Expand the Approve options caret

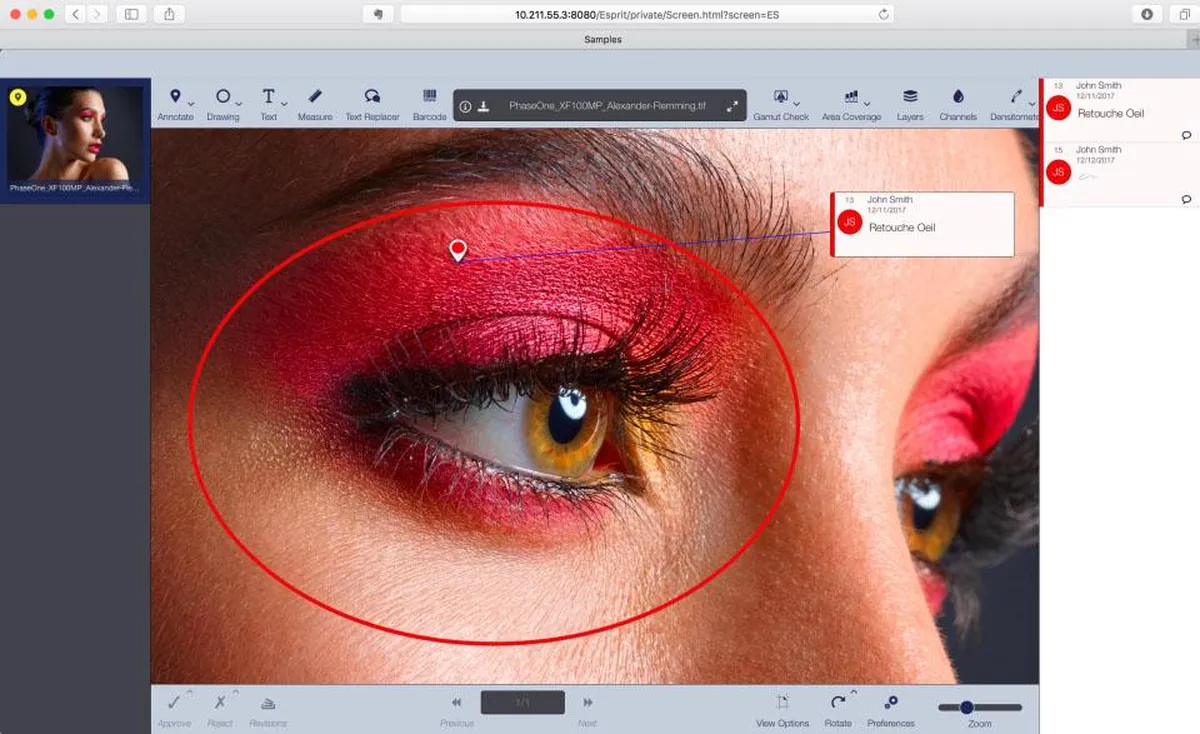189,692
